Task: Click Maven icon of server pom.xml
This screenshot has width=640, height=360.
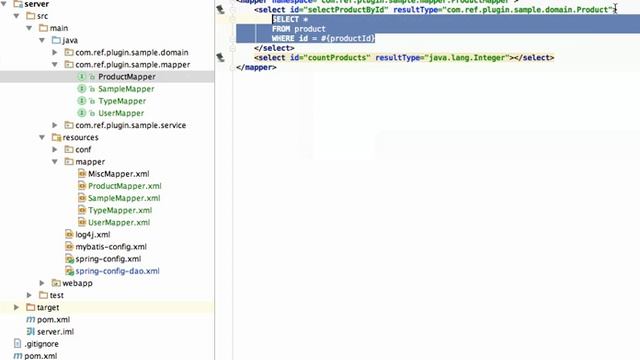Action: click(30, 319)
